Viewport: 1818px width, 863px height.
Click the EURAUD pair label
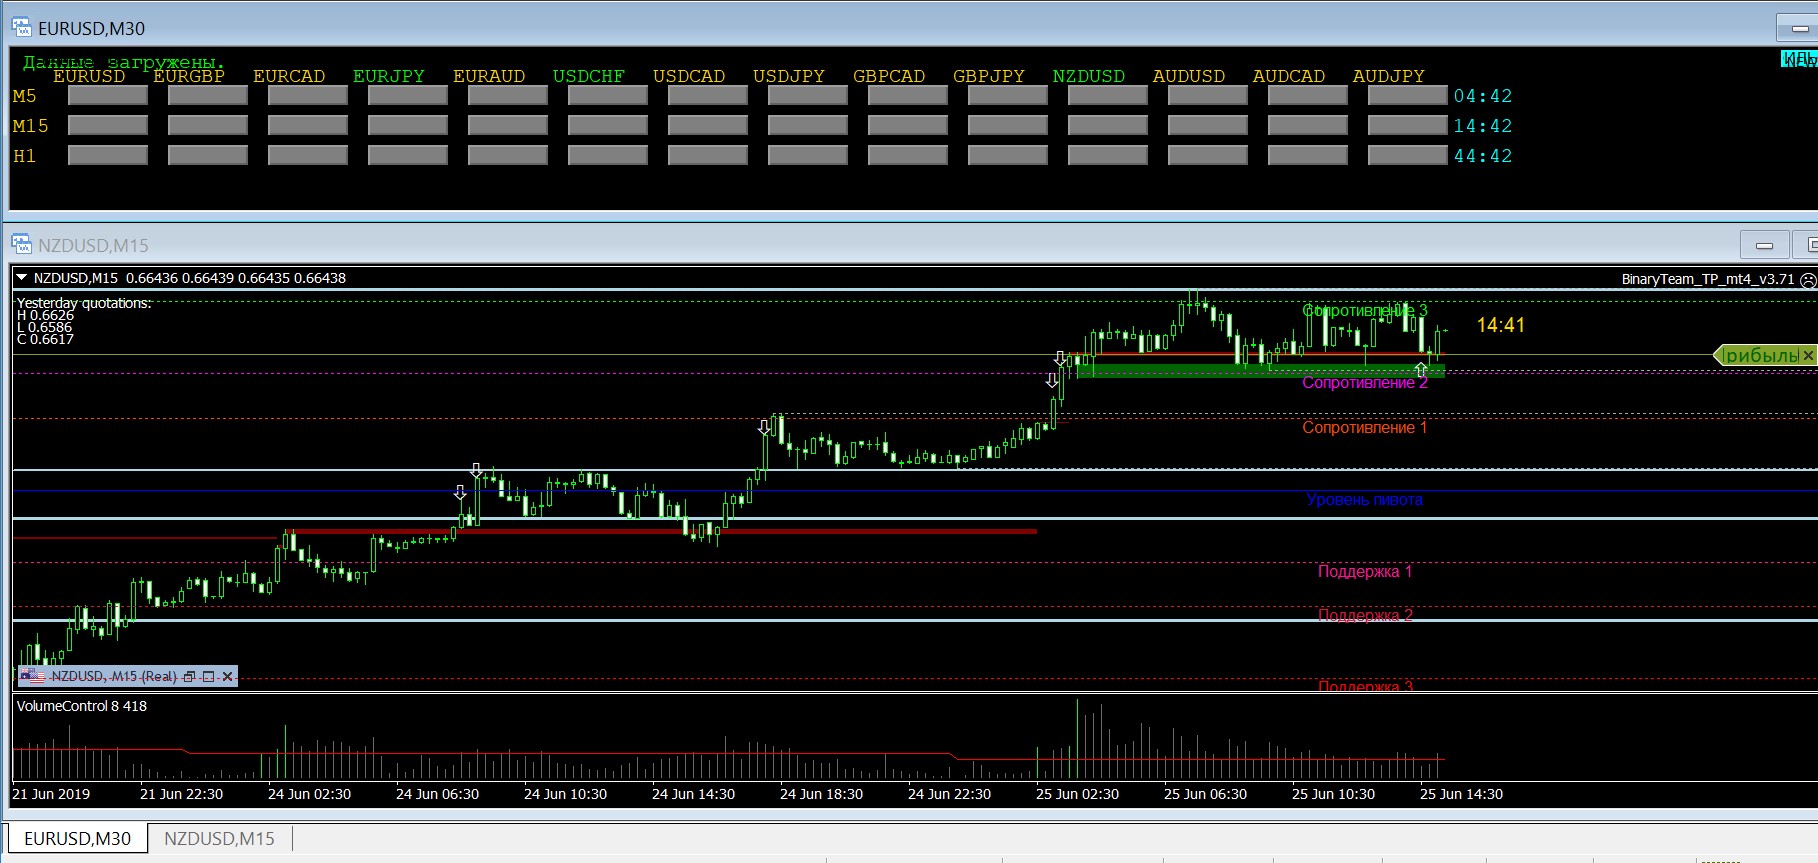tap(489, 76)
